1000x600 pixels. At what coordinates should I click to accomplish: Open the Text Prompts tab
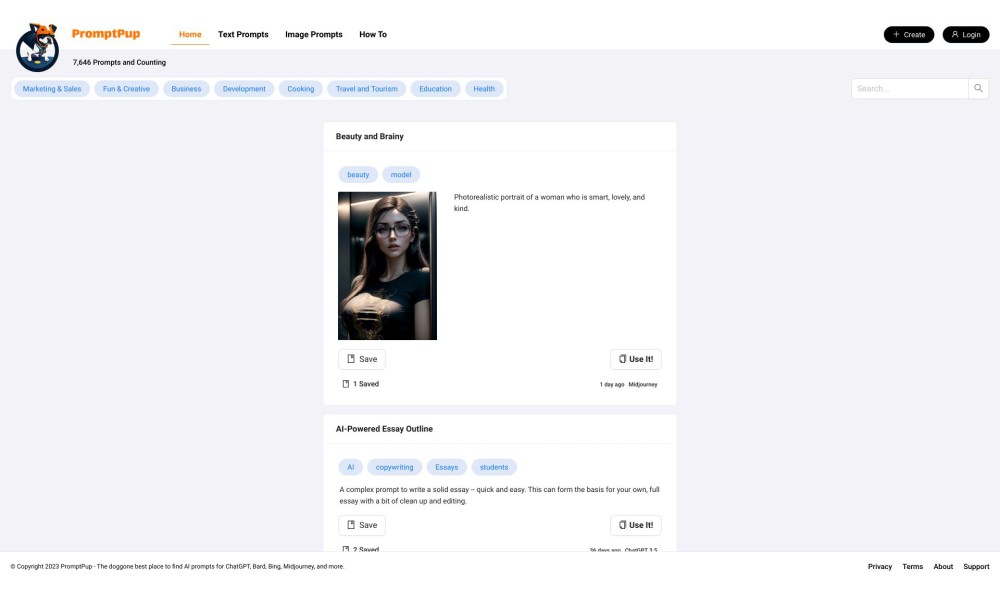243,34
